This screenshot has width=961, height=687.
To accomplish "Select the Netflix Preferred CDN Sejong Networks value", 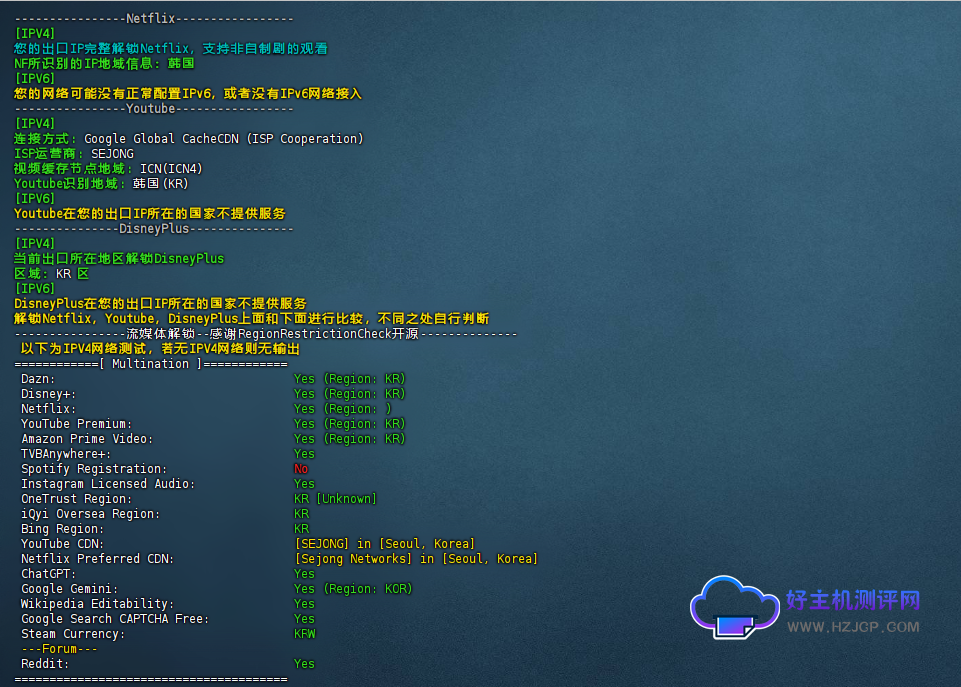I will (415, 559).
